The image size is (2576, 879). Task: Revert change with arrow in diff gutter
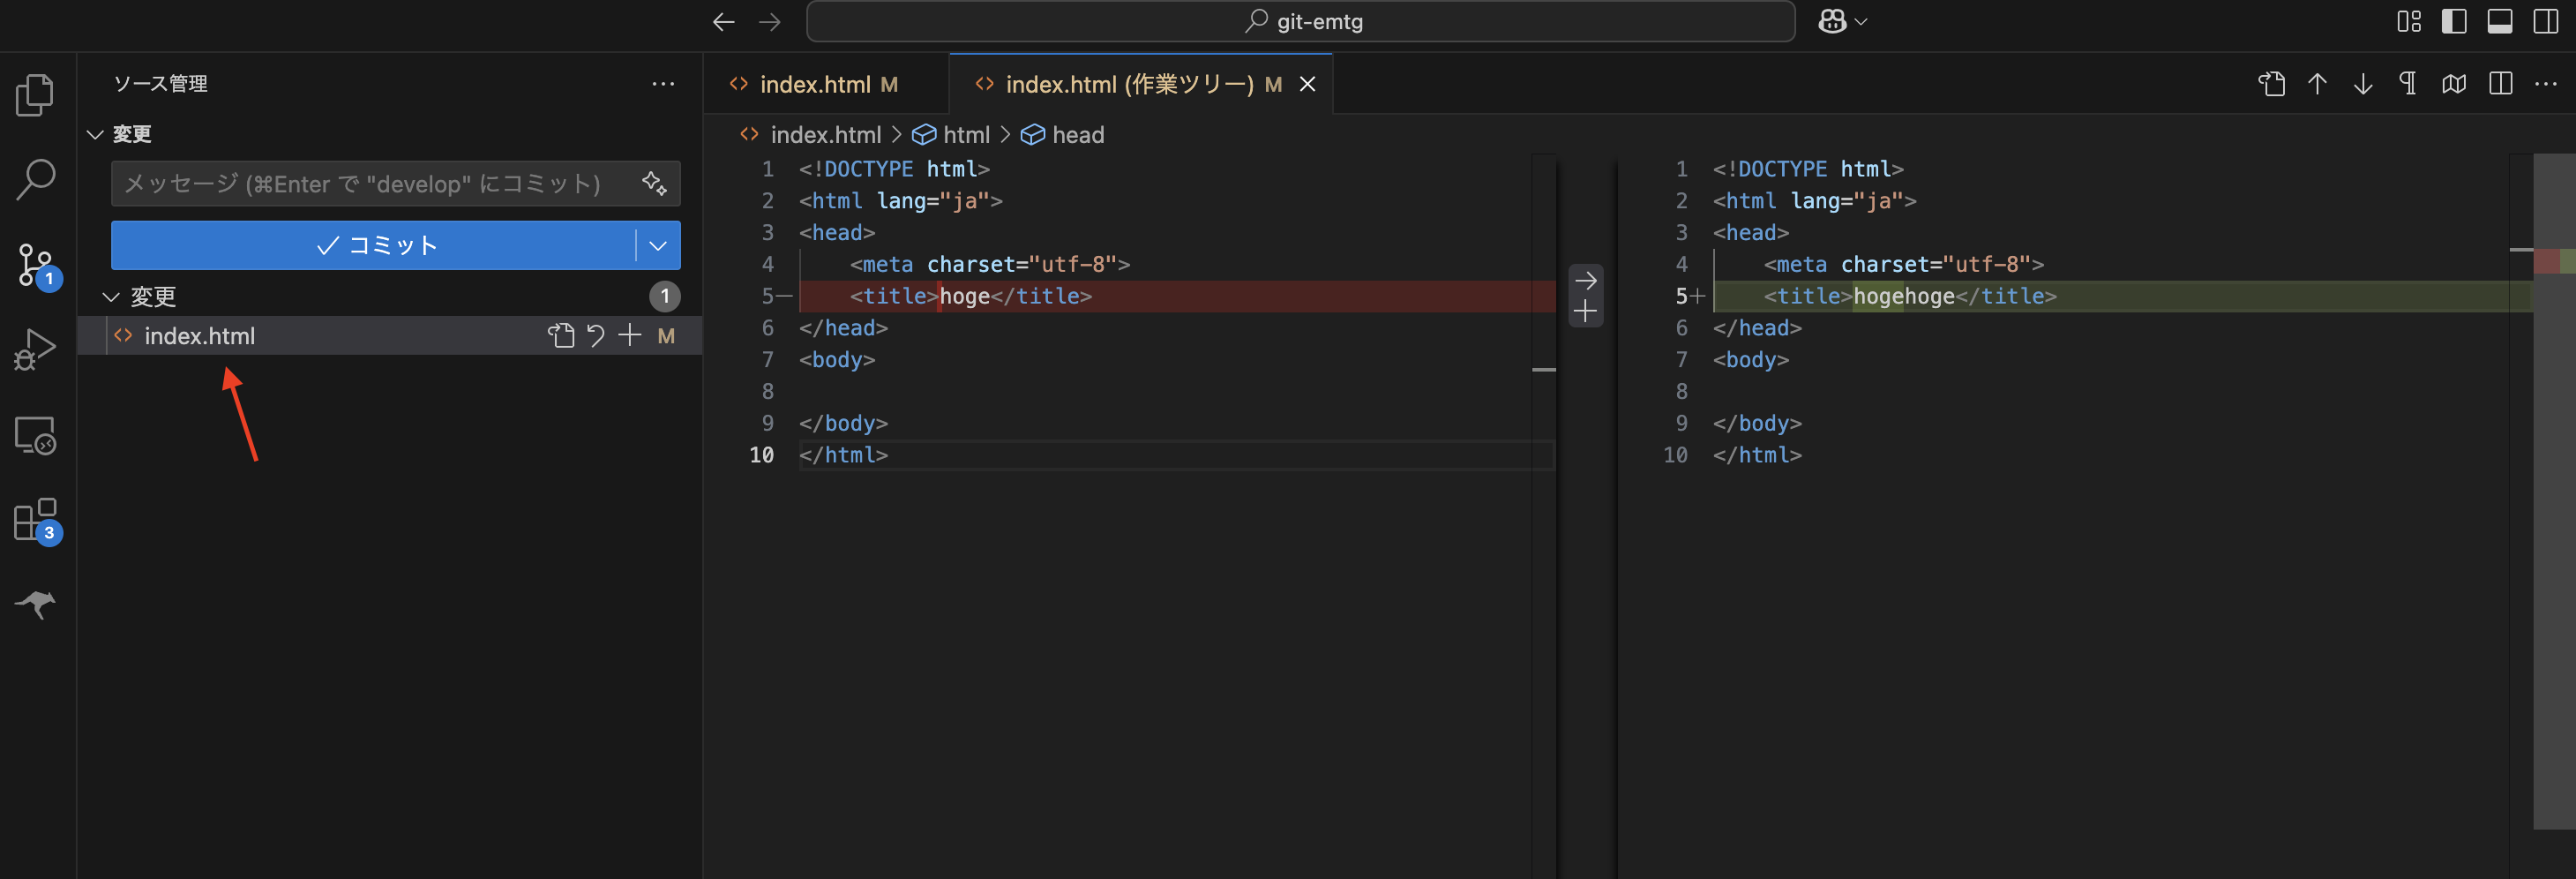1586,281
